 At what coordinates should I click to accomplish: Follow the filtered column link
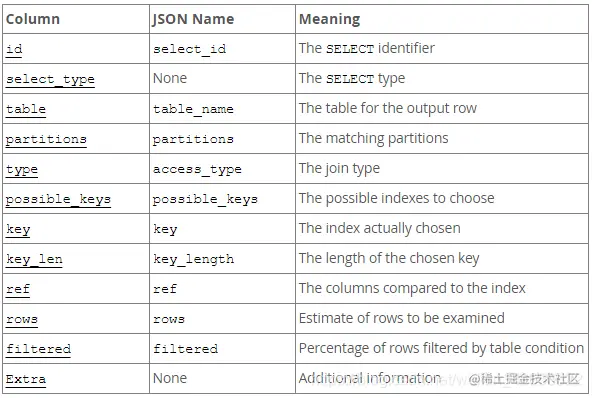point(38,349)
